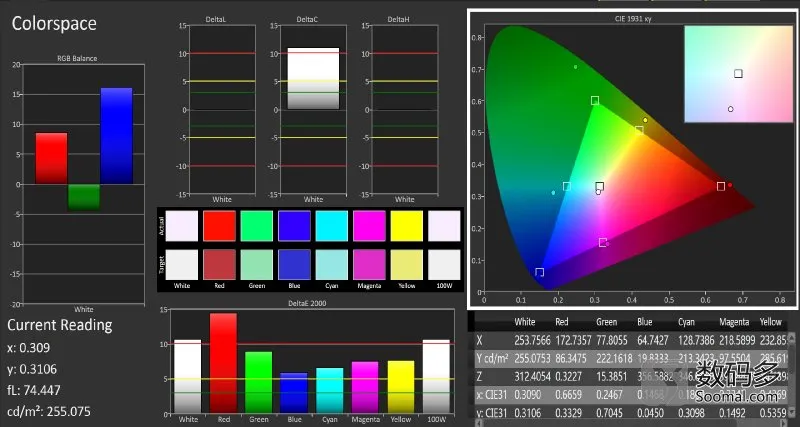Click the Red bar in DeltaE 2000 chart
The height and width of the screenshot is (427, 800).
pyautogui.click(x=223, y=363)
